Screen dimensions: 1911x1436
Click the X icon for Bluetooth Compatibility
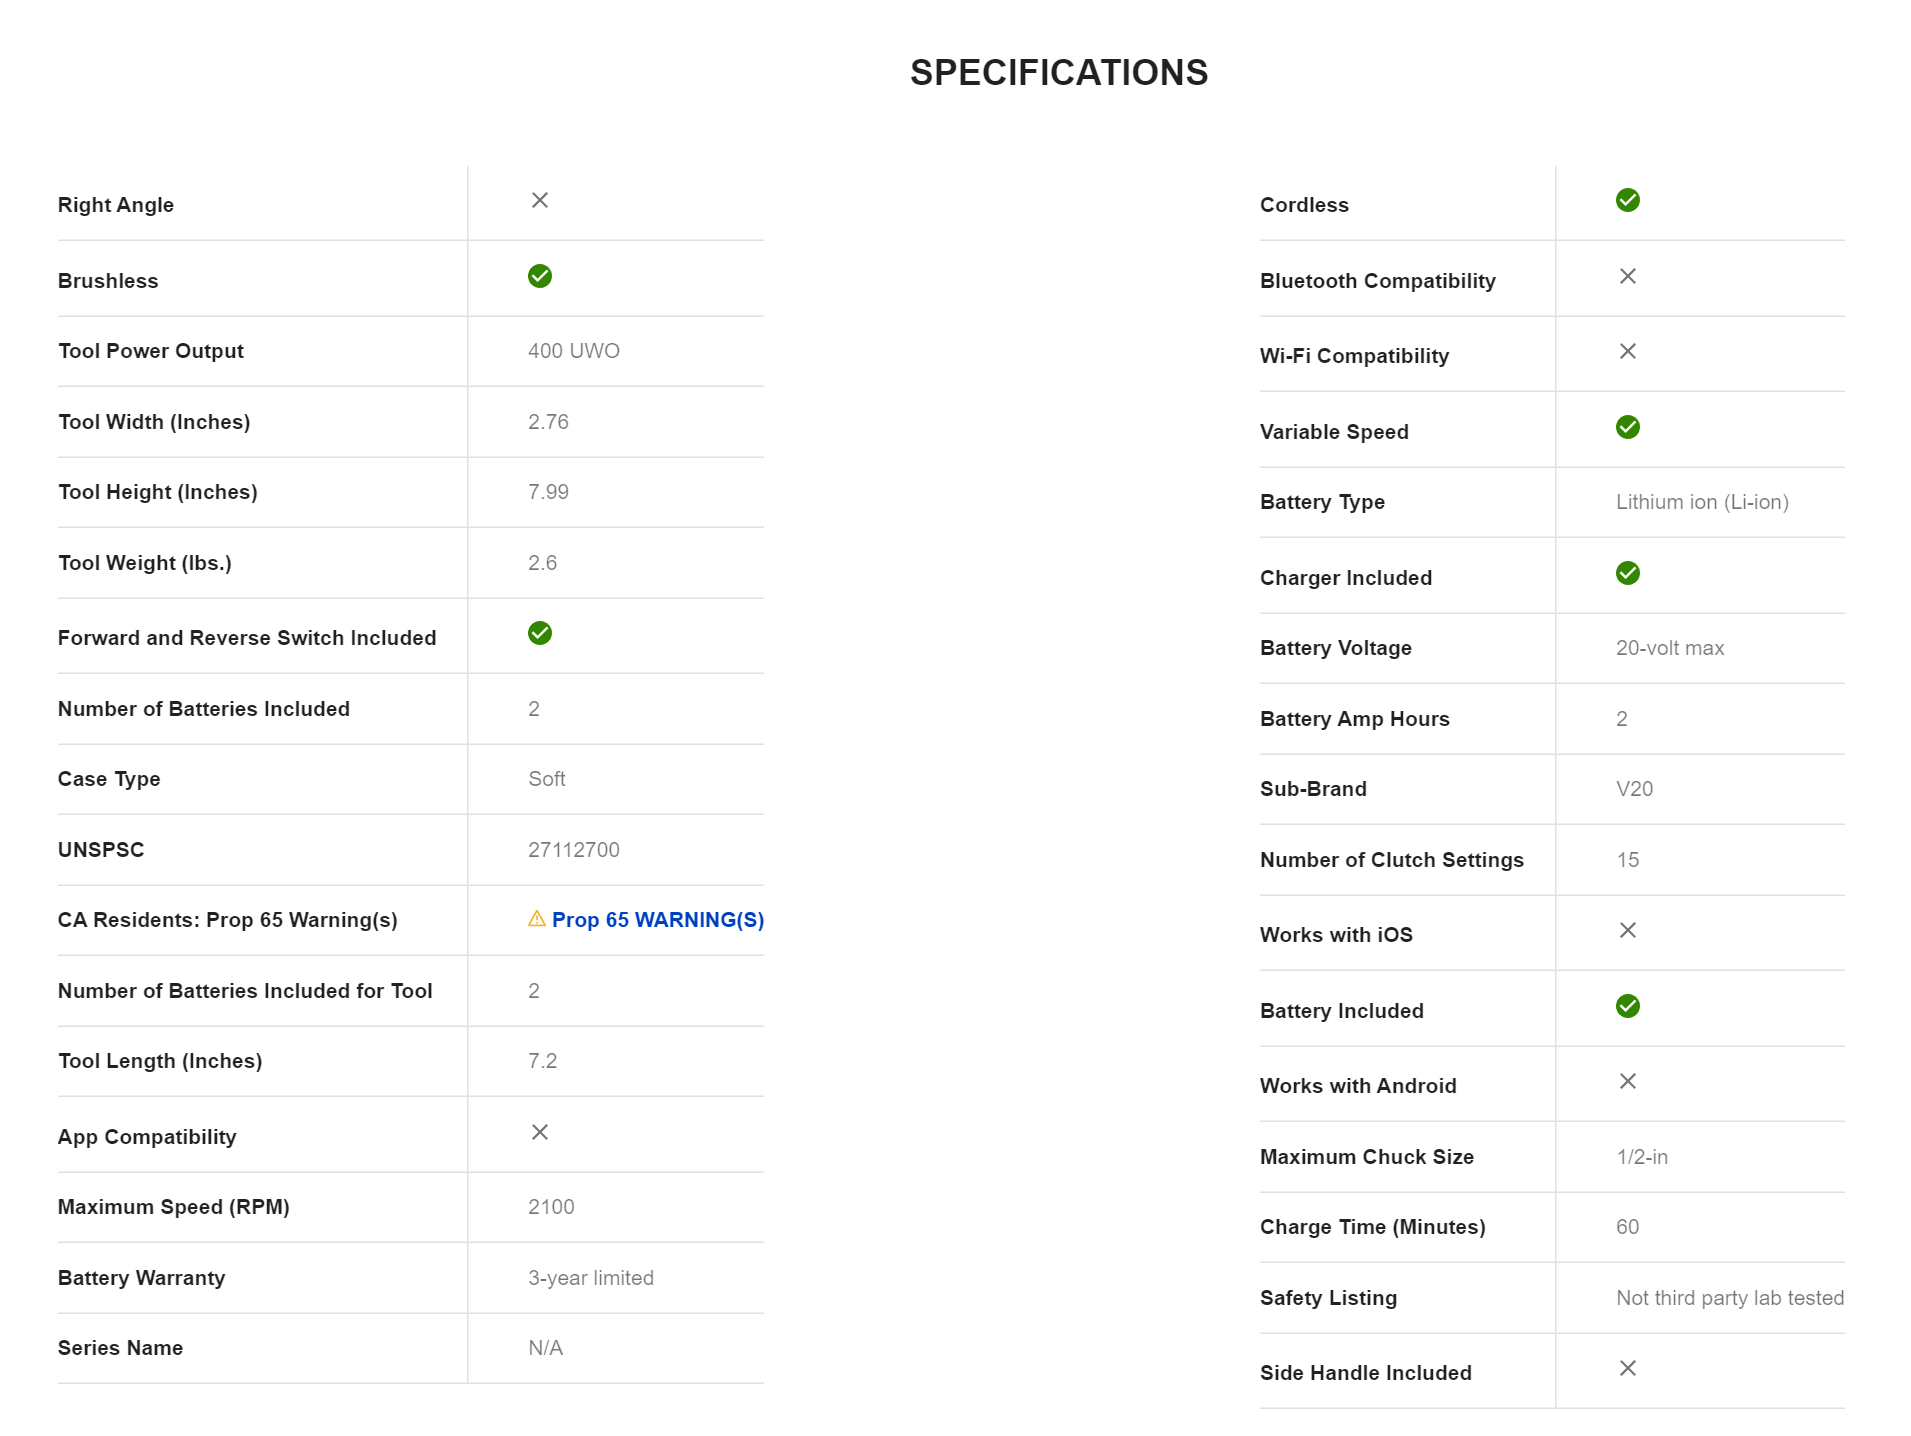click(1628, 276)
